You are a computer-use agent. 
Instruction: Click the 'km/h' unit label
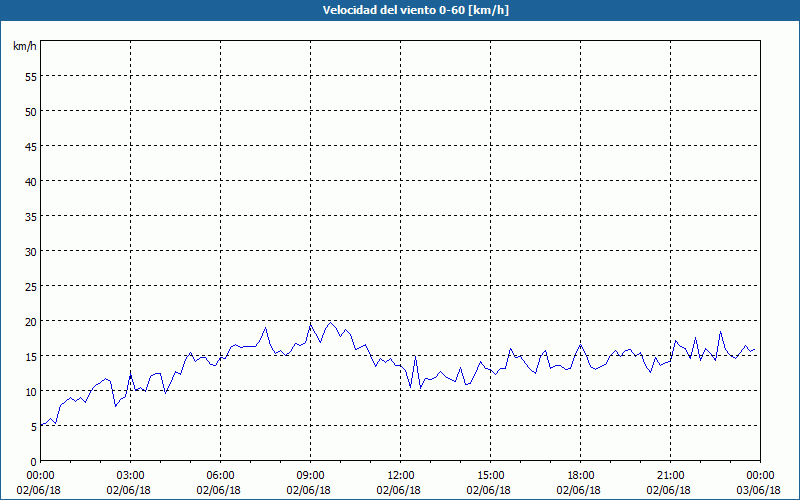click(25, 46)
